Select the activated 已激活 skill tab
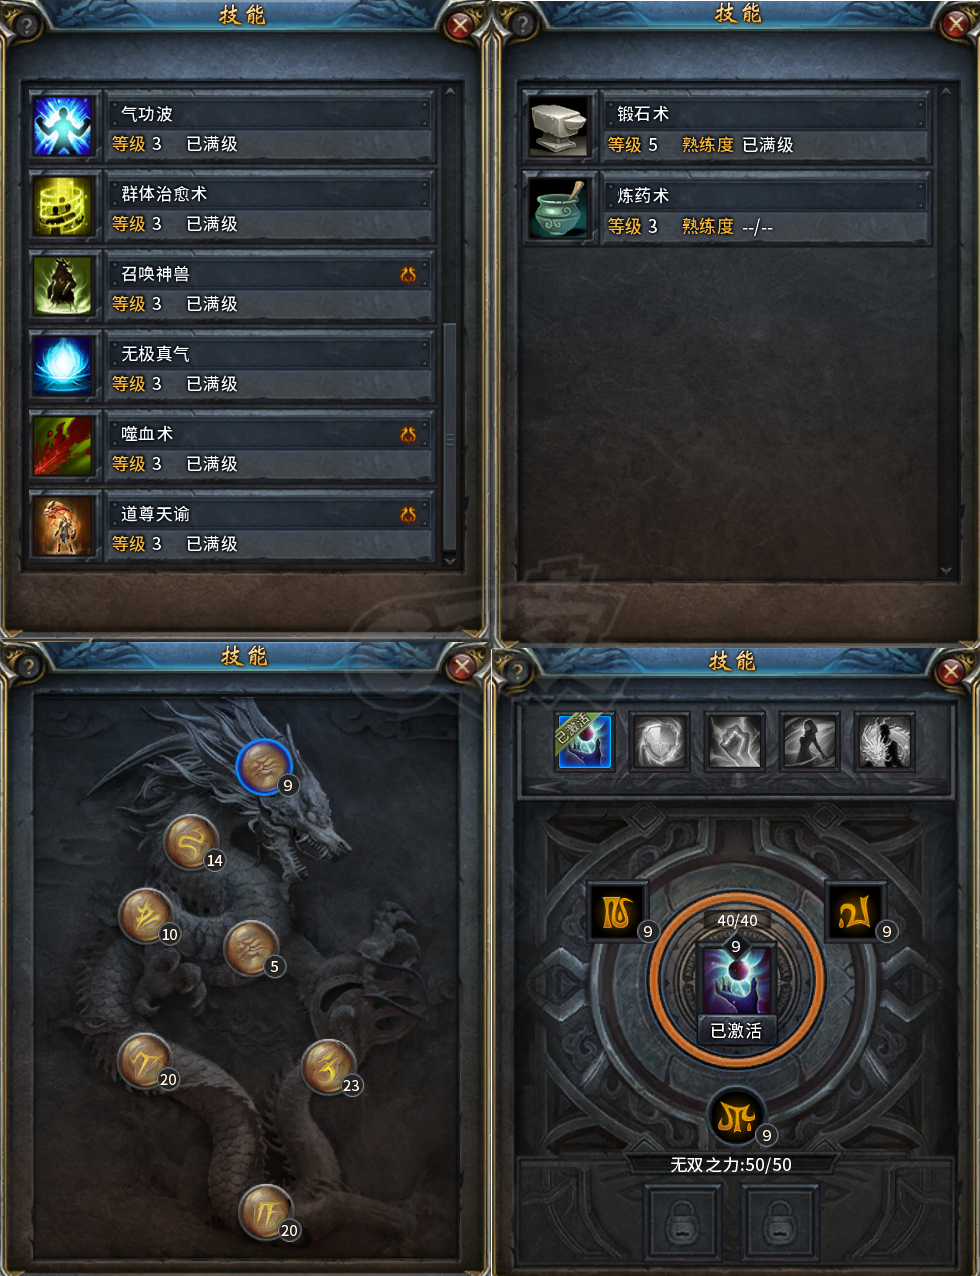 point(584,741)
